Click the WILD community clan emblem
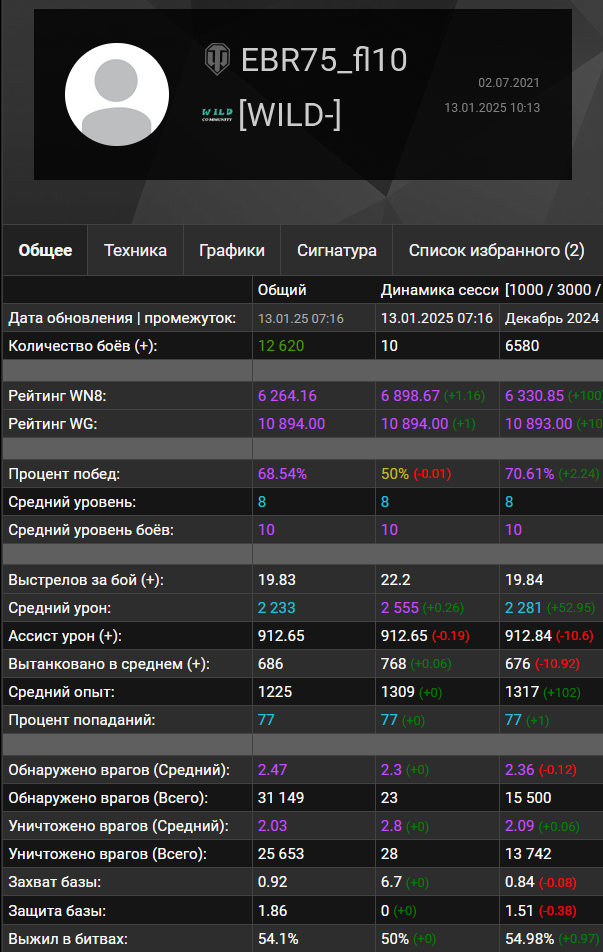The height and width of the screenshot is (952, 603). [x=217, y=116]
